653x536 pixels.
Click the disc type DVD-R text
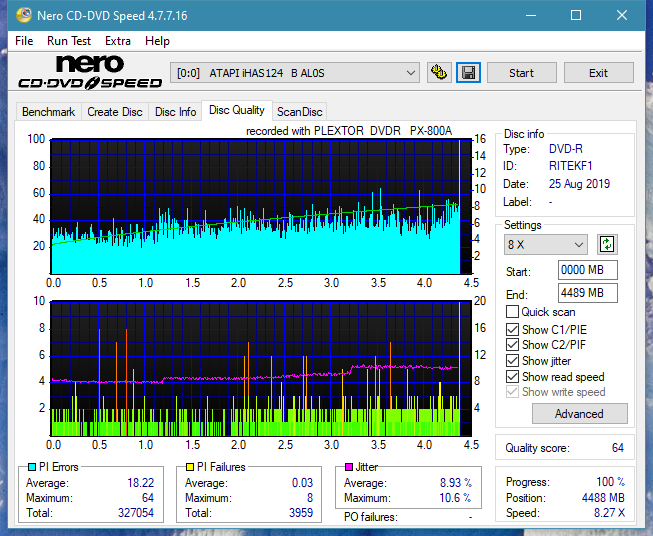coord(566,149)
